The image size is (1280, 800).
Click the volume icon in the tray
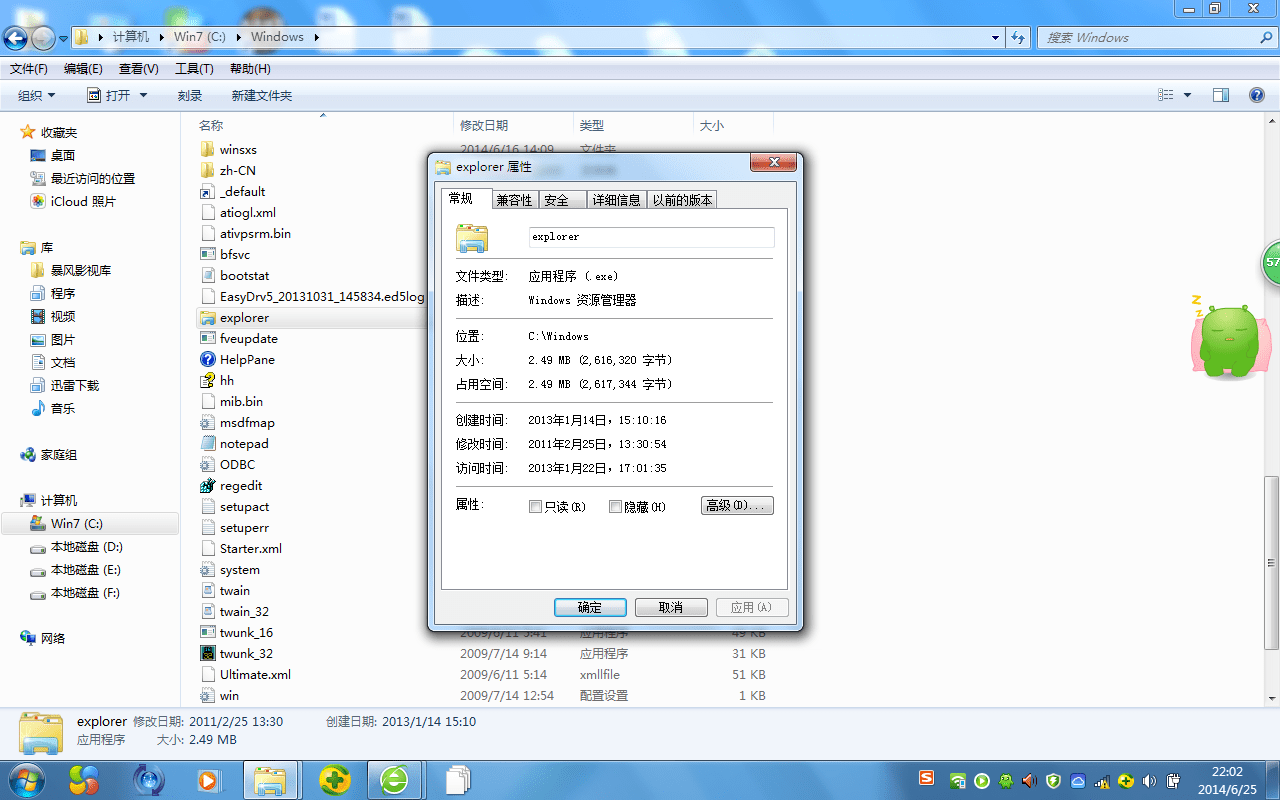pos(1148,781)
